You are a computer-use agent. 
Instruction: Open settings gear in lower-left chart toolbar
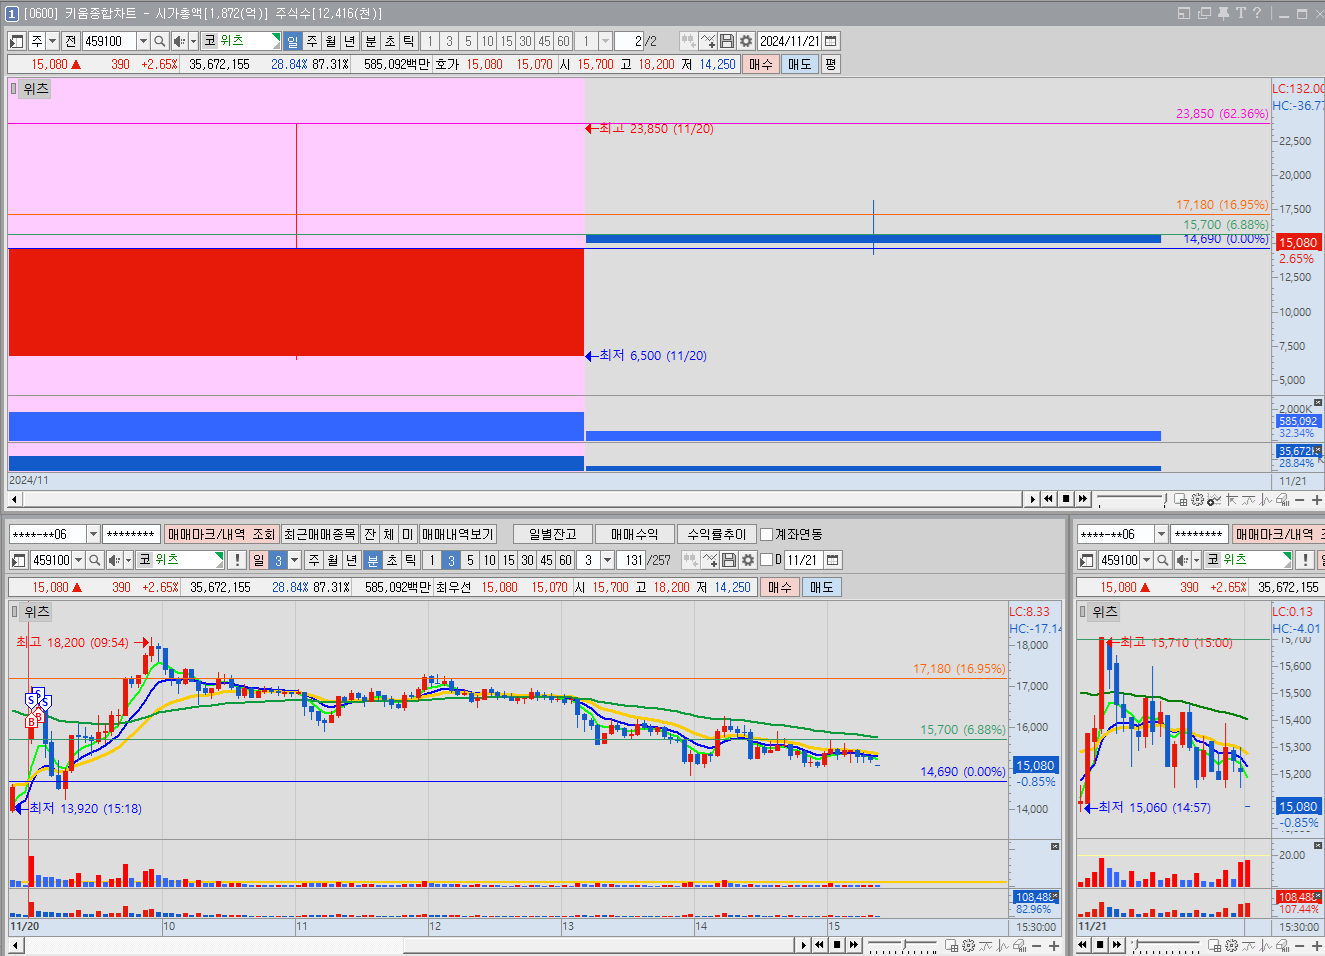pos(747,560)
